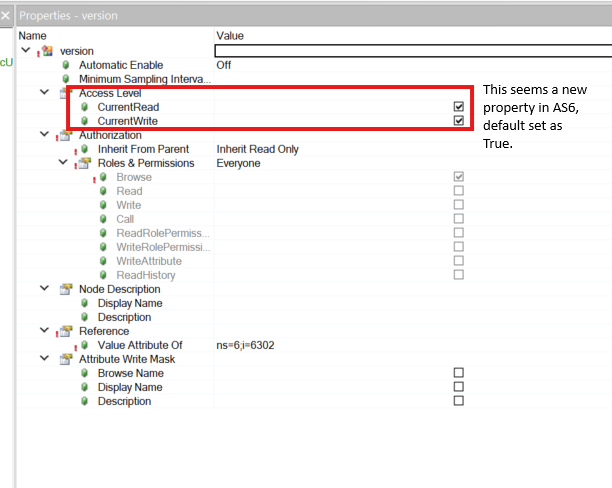Toggle the Call permission checkbox

(459, 219)
